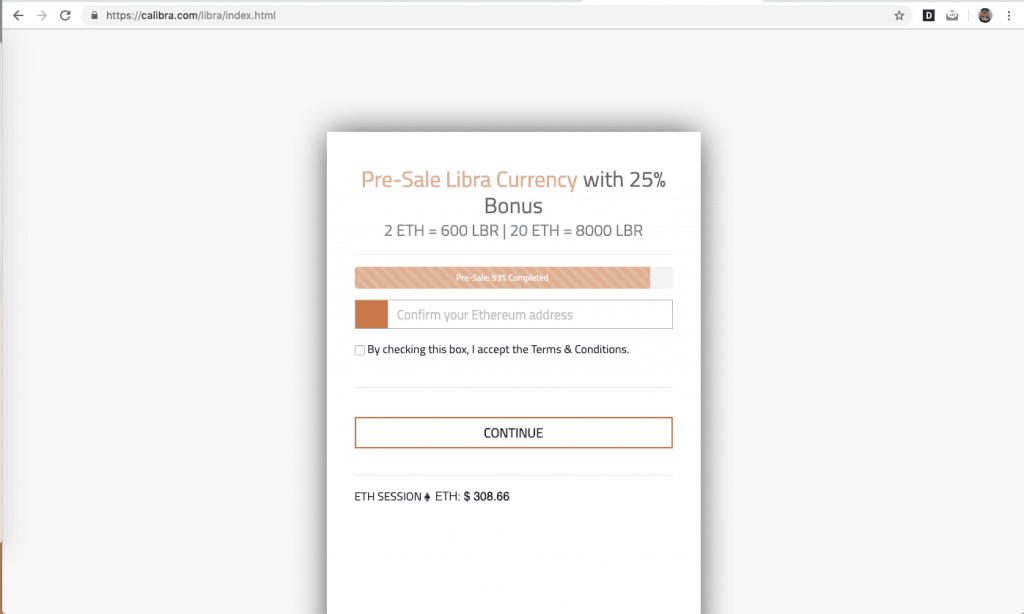
Task: Click the user profile avatar
Action: (985, 16)
